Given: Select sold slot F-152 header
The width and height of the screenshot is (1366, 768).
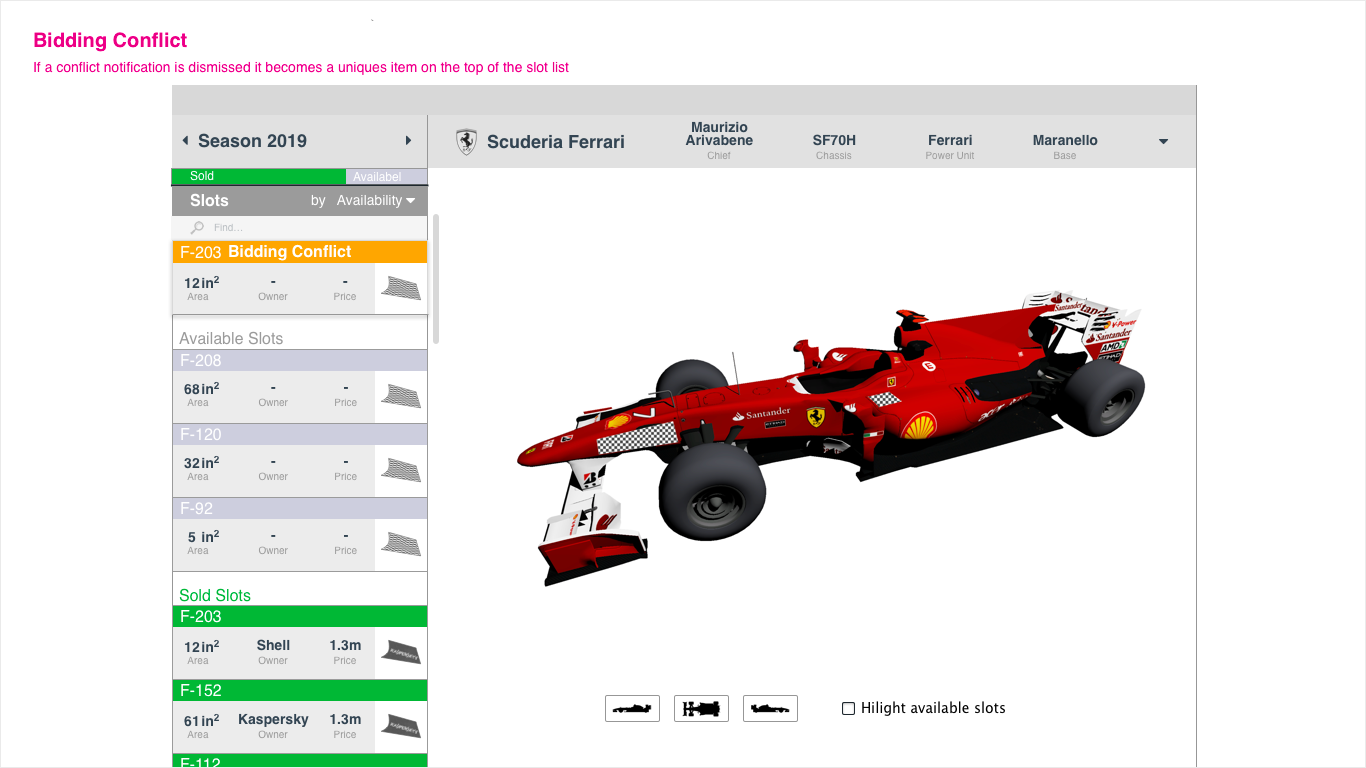Looking at the screenshot, I should 300,690.
